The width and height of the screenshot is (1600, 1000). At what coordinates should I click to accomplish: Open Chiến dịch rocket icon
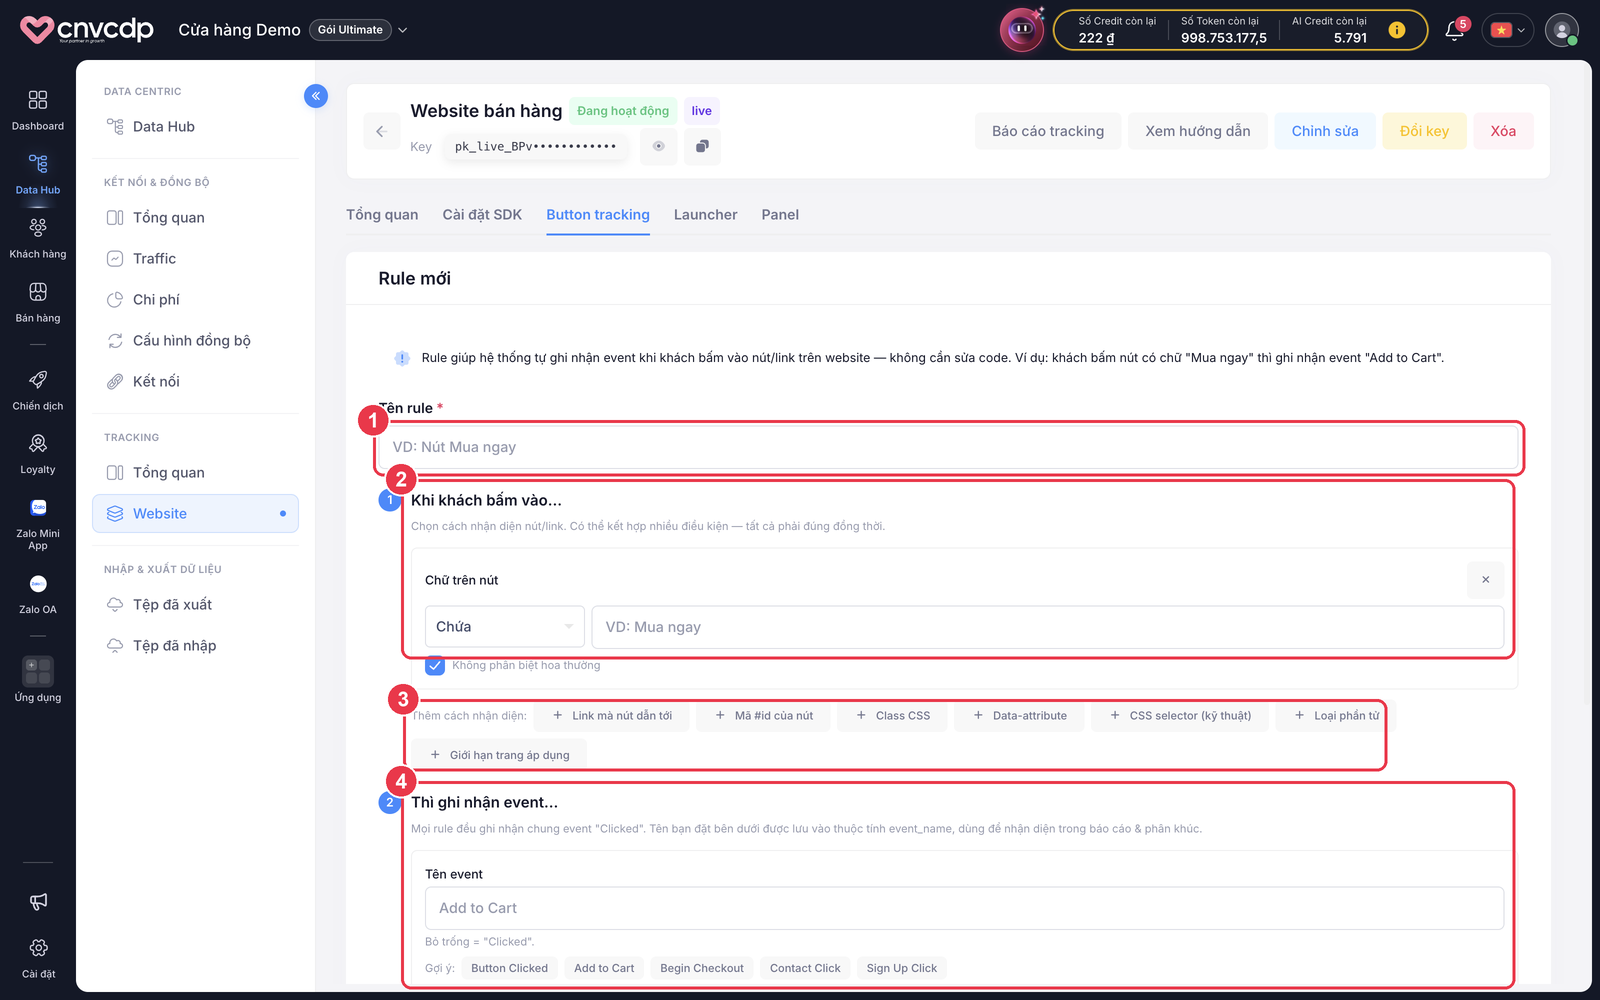[x=38, y=380]
